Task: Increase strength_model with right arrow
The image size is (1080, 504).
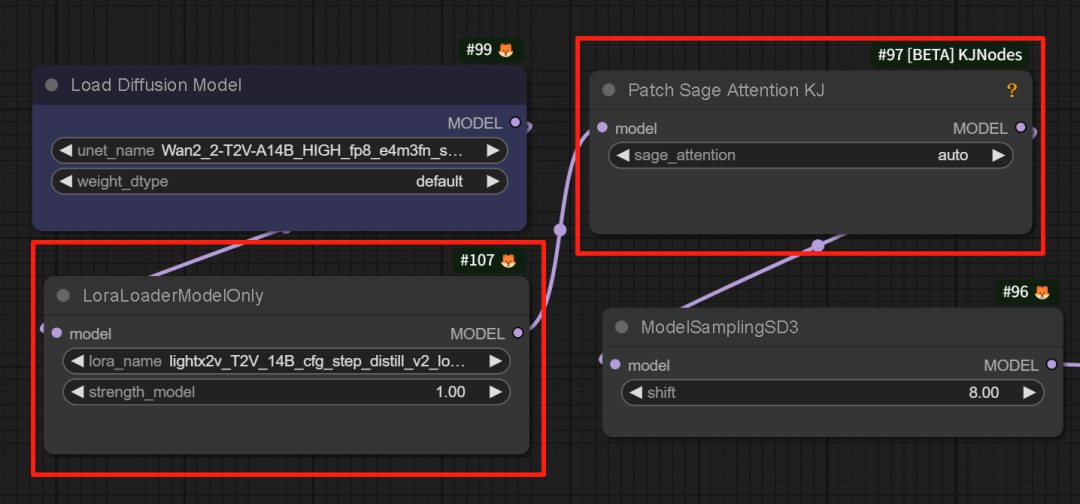Action: [495, 392]
